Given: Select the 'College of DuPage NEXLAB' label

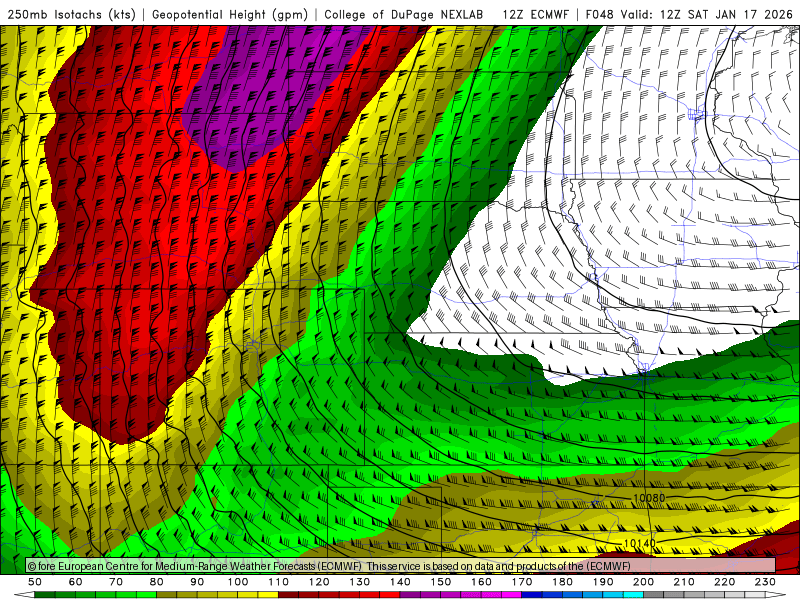Looking at the screenshot, I should (x=404, y=14).
